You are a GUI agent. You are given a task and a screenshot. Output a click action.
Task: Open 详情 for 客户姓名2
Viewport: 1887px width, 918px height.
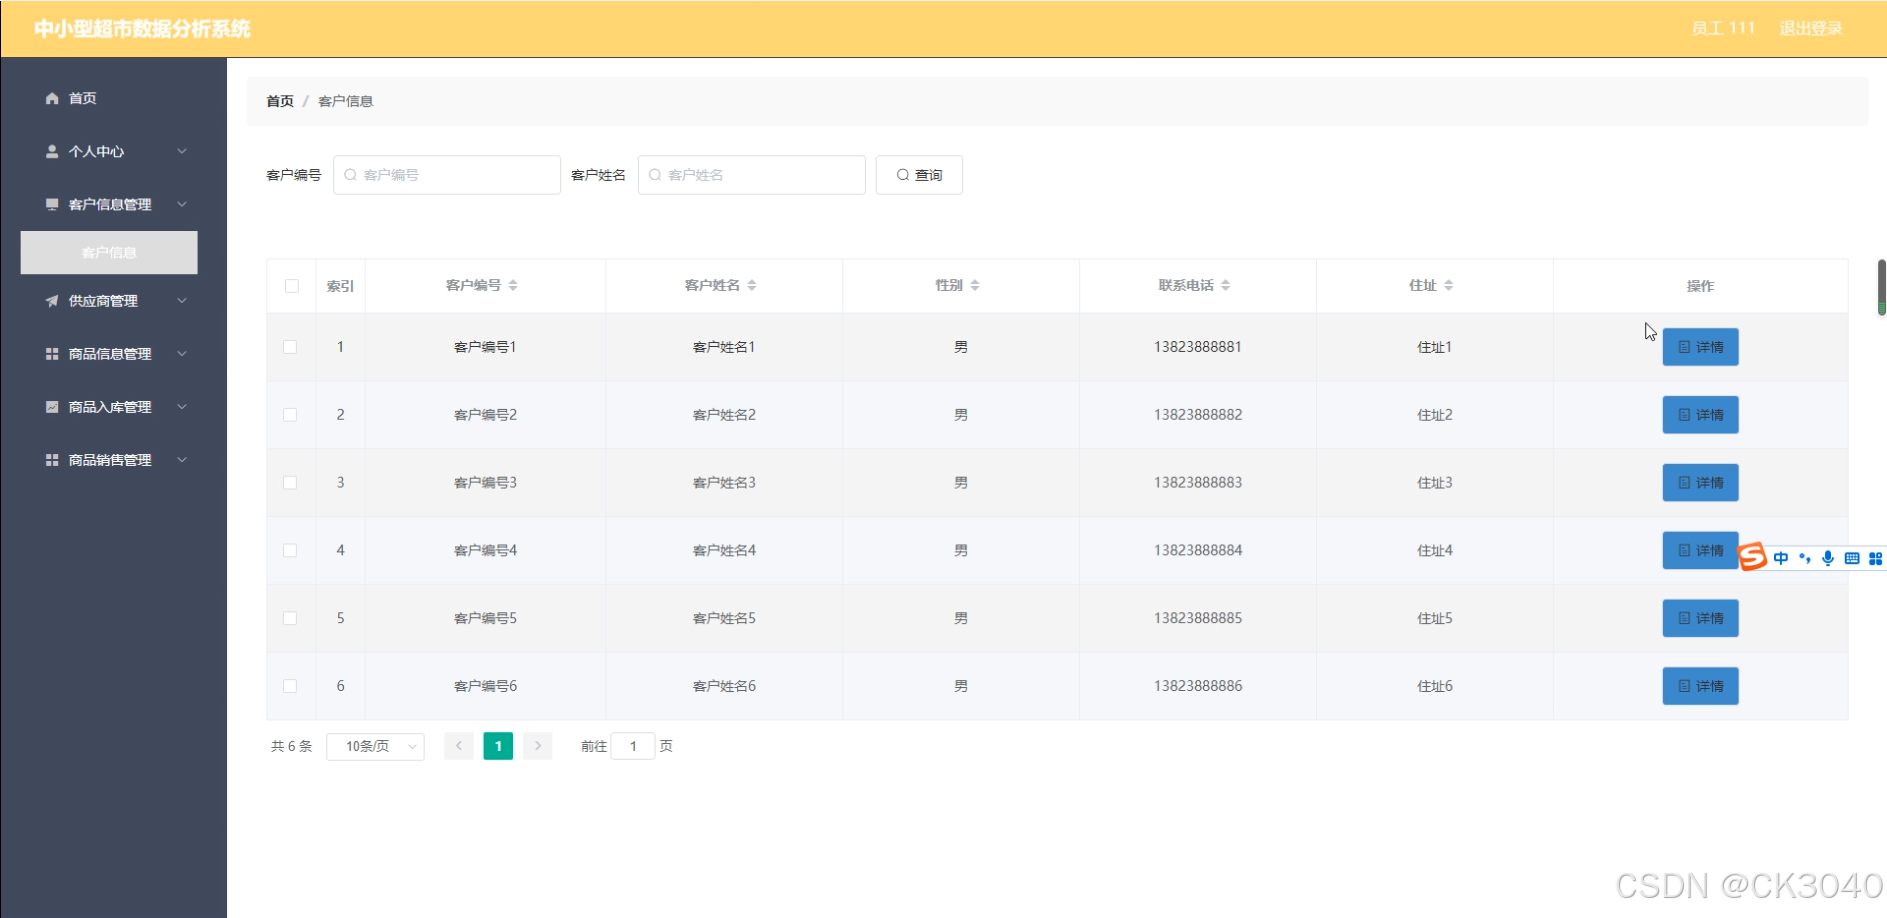1700,415
